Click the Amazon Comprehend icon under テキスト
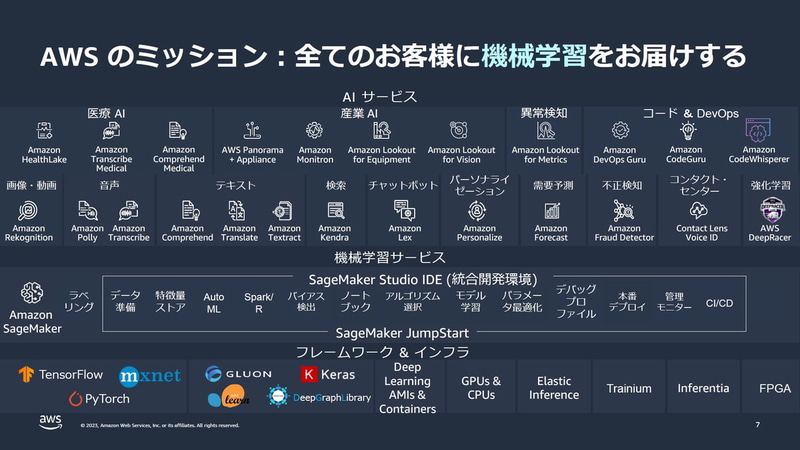 190,211
